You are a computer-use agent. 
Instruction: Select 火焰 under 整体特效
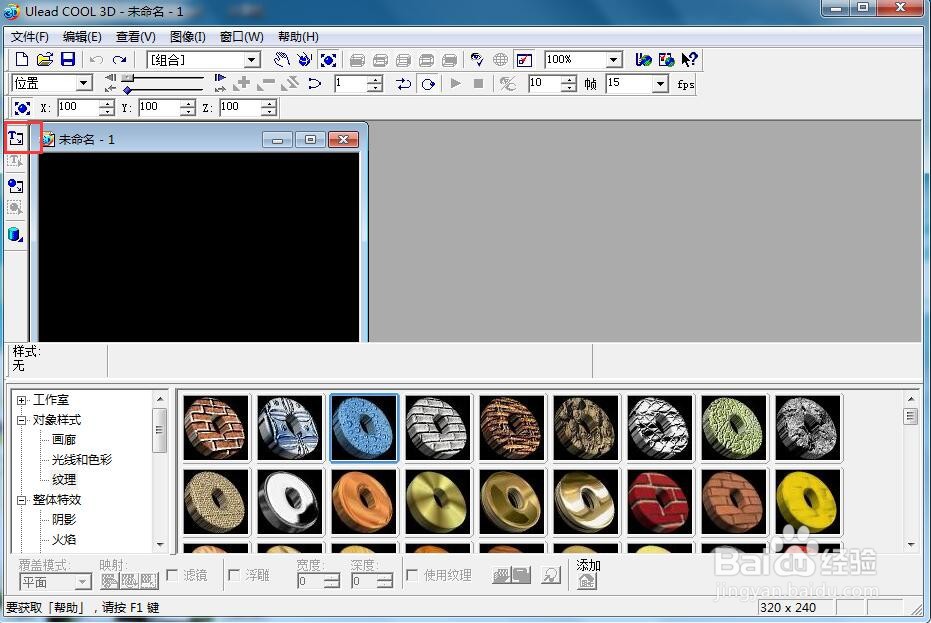click(64, 540)
